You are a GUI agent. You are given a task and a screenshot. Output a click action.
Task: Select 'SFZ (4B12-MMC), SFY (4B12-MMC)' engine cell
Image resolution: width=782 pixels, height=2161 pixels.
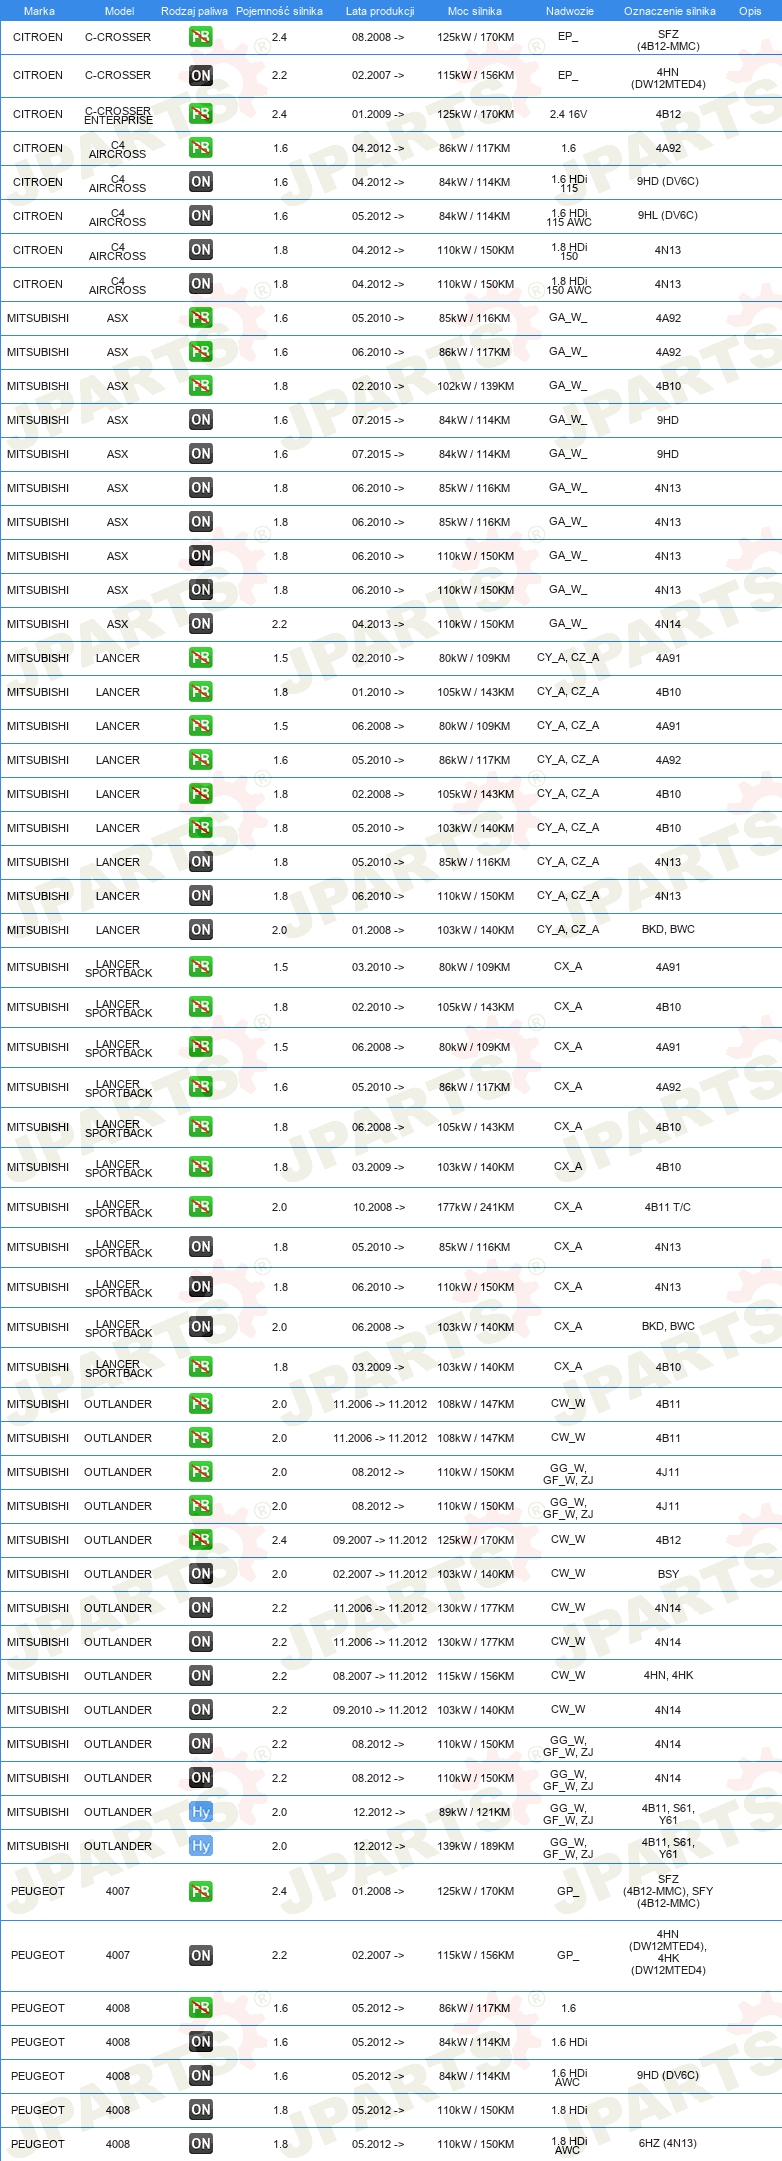668,1891
